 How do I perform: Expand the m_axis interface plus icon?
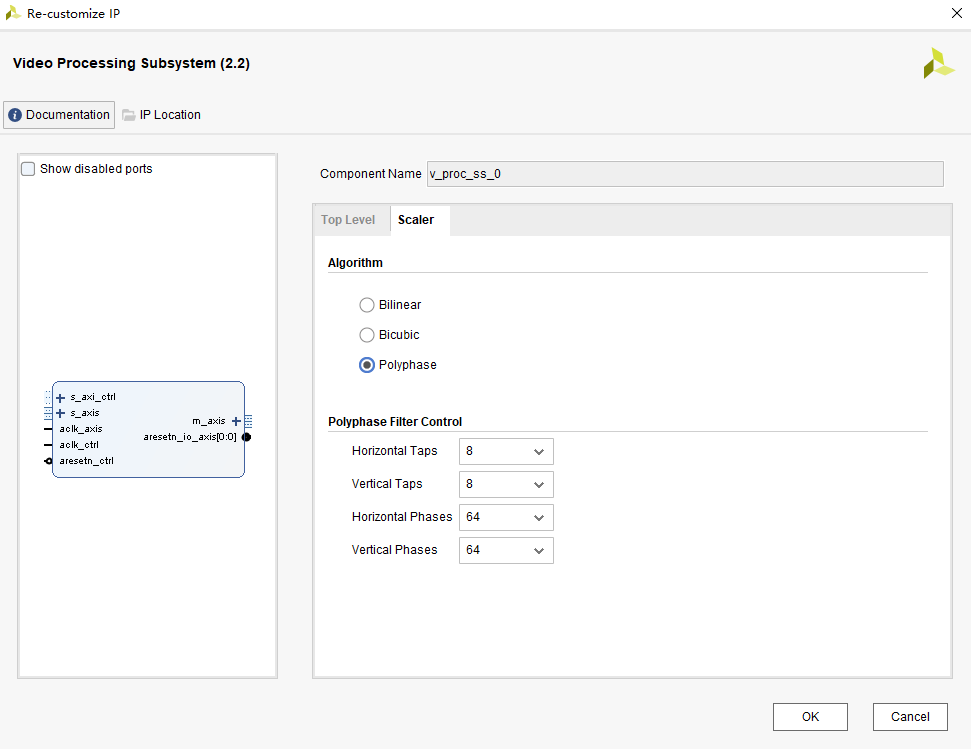tap(234, 421)
